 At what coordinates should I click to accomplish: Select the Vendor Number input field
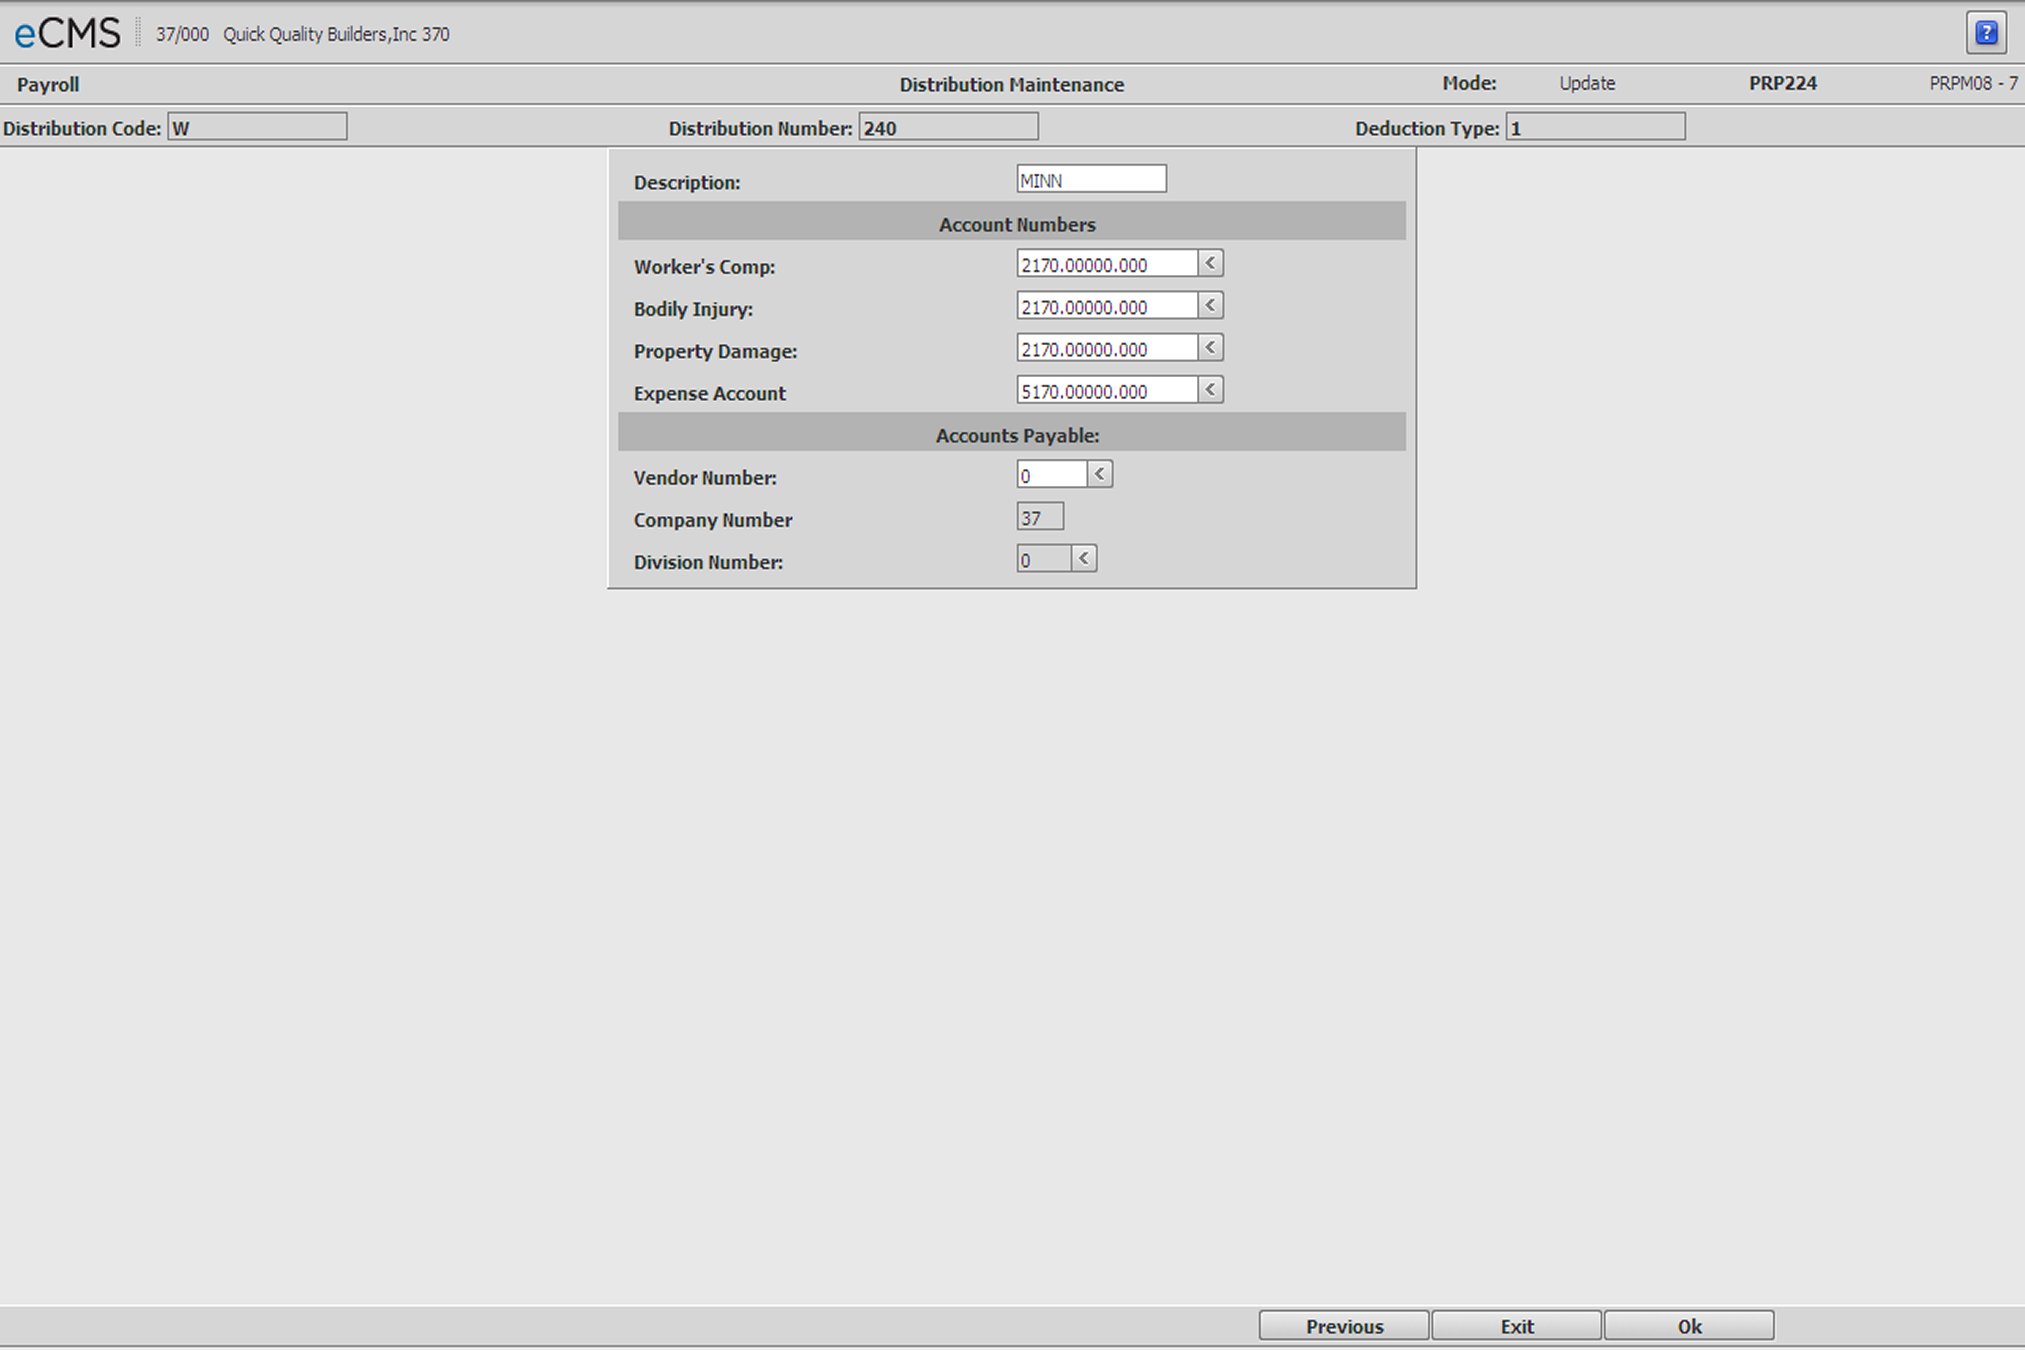coord(1051,475)
